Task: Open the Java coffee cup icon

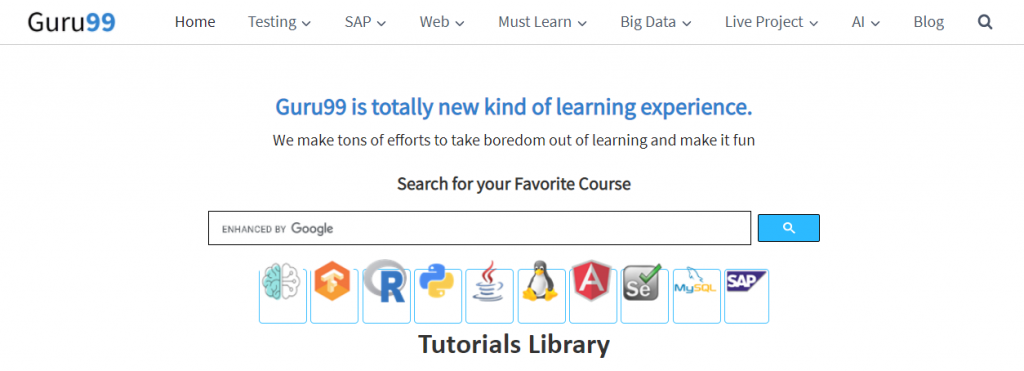Action: (x=489, y=296)
